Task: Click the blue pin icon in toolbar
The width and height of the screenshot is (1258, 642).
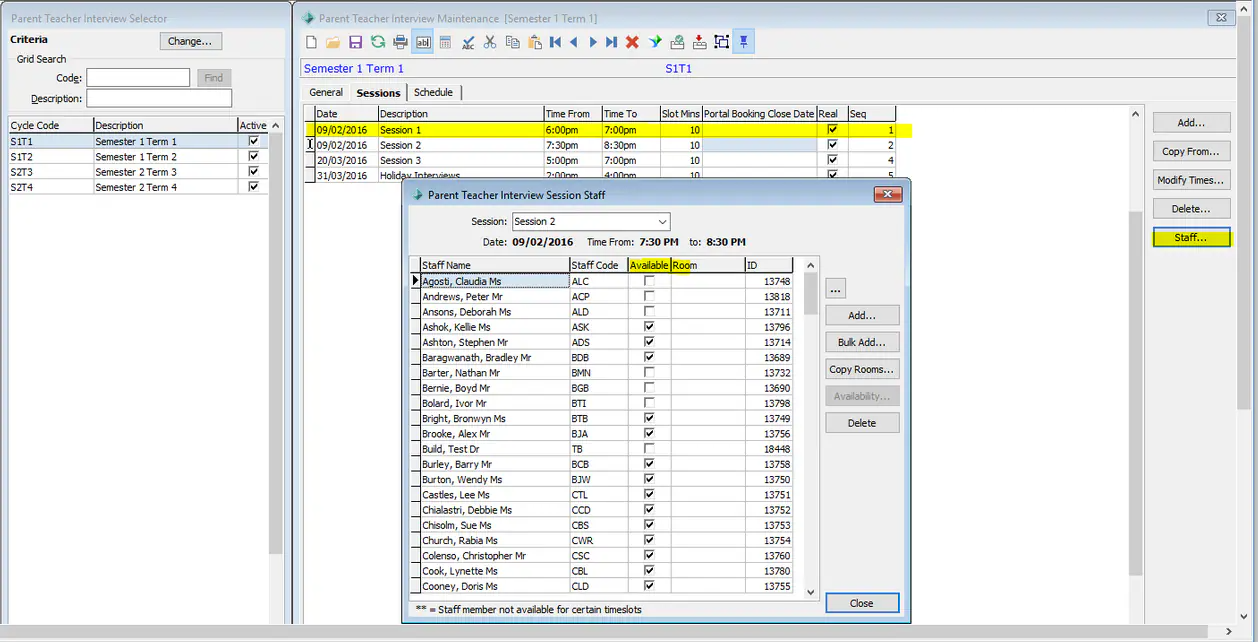Action: coord(743,42)
